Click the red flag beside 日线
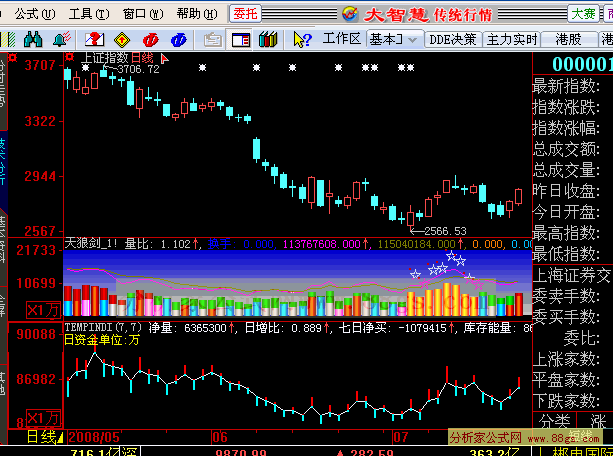Image resolution: width=613 pixels, height=456 pixels. (164, 59)
